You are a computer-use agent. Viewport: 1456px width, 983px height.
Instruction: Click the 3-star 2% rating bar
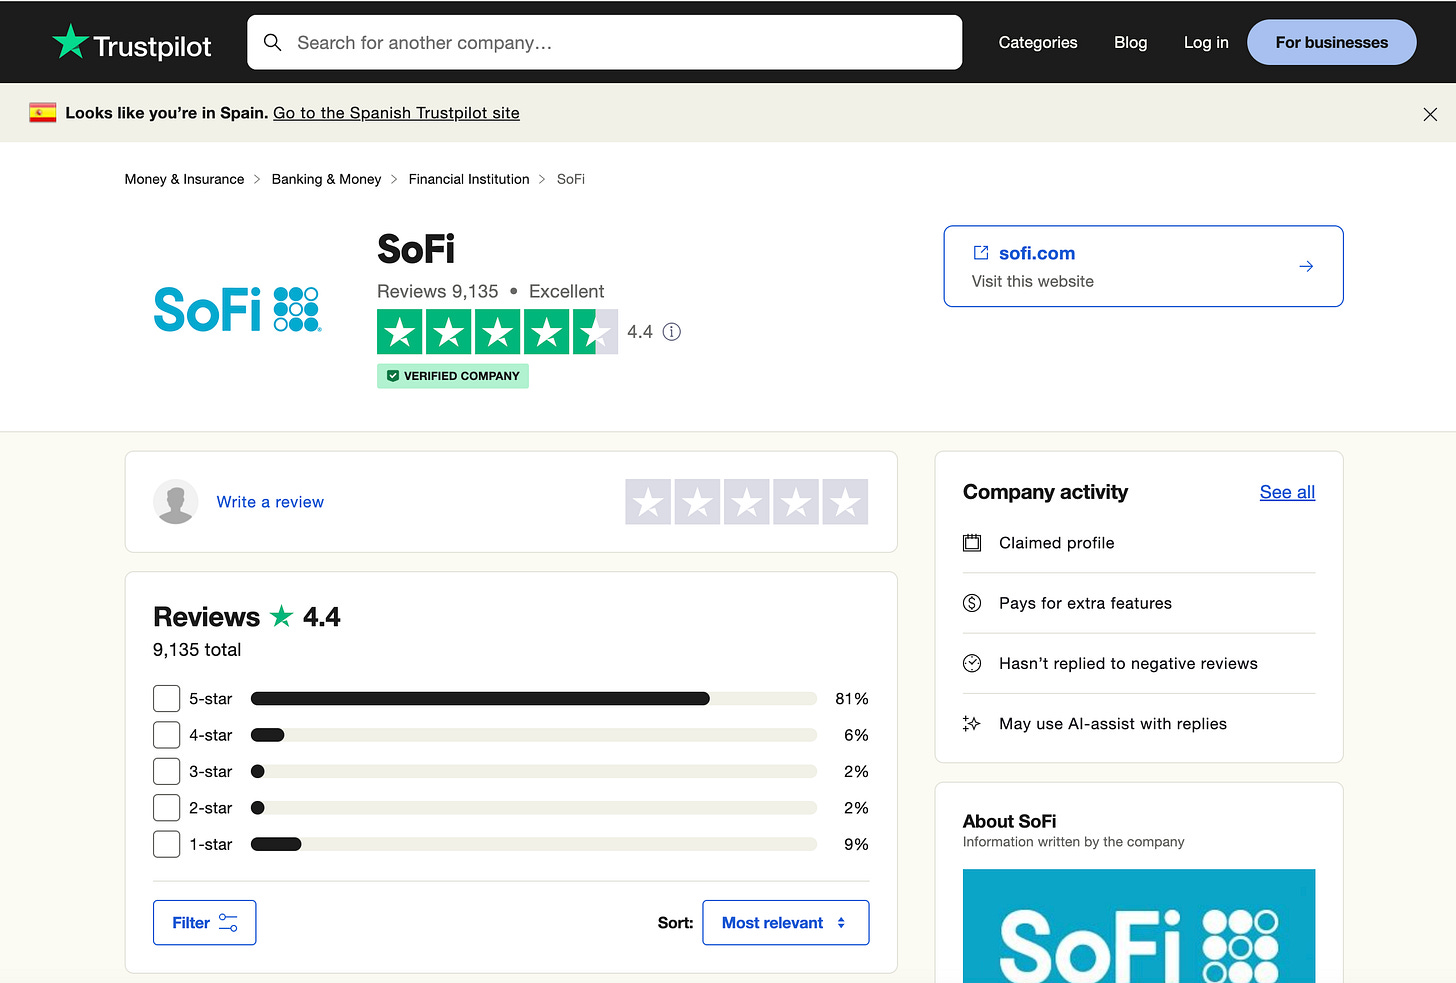pyautogui.click(x=534, y=771)
